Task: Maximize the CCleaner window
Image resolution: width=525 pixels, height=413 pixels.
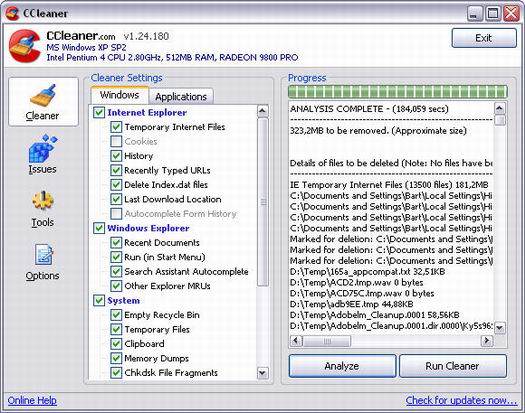Action: [x=493, y=14]
